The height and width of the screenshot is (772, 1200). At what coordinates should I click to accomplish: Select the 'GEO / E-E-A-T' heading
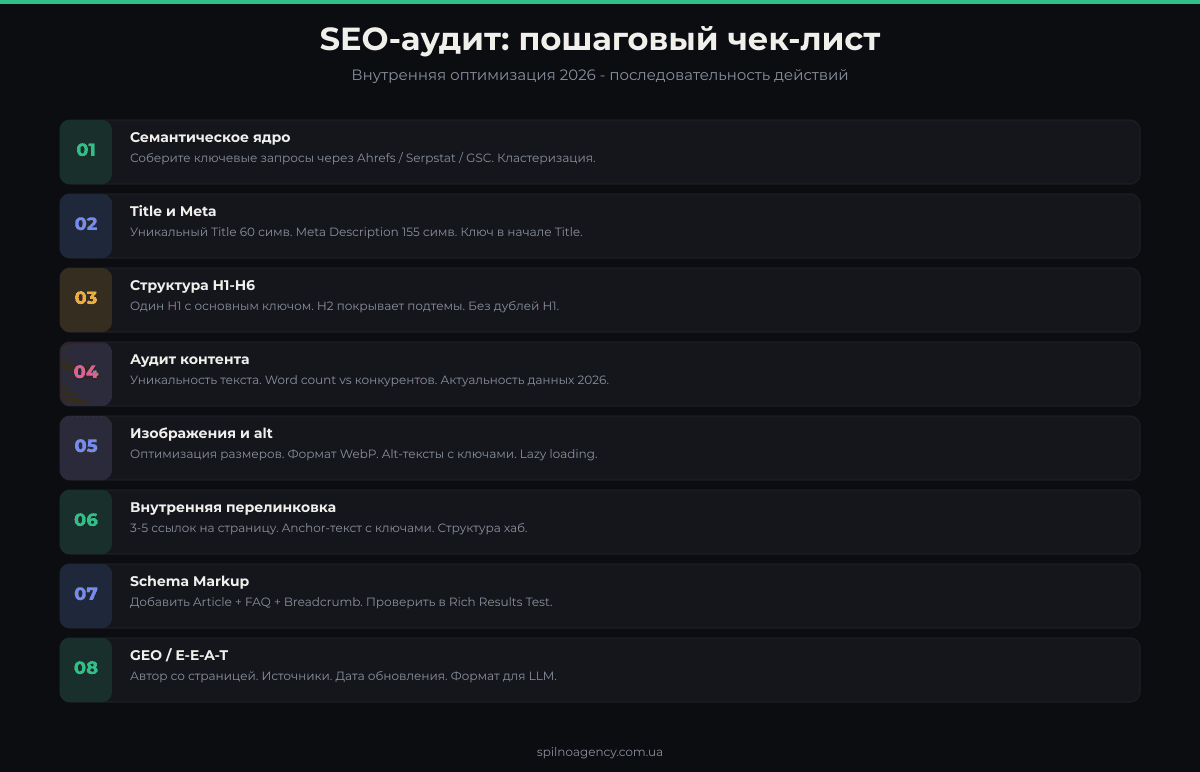tap(179, 655)
